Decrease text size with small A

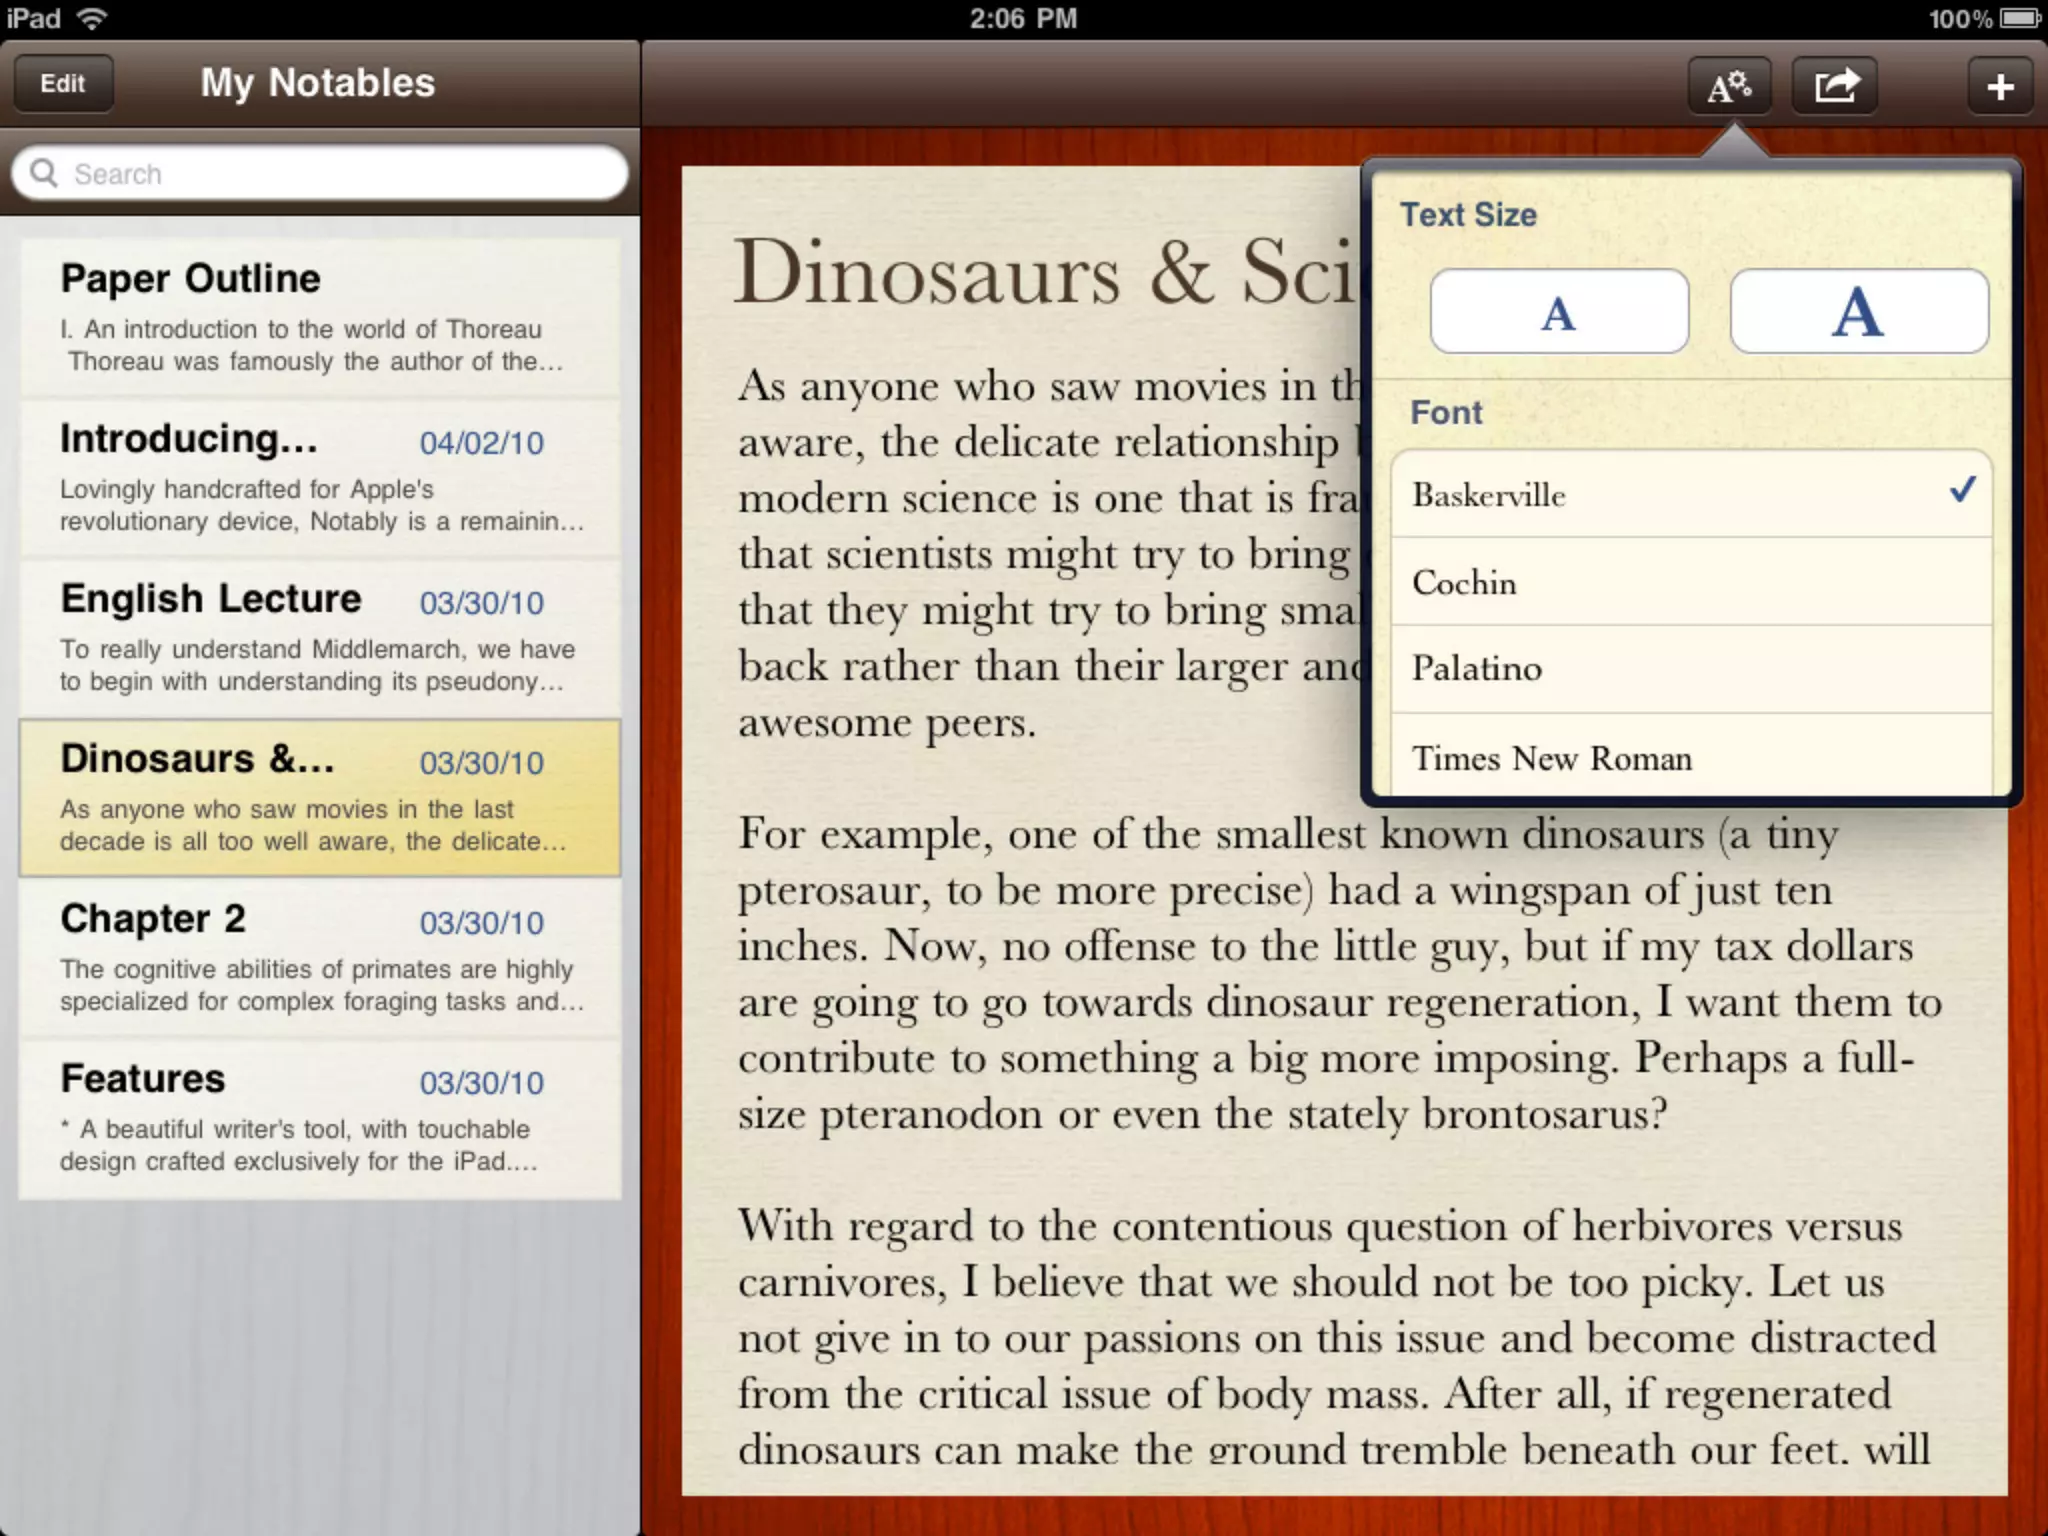pos(1558,312)
